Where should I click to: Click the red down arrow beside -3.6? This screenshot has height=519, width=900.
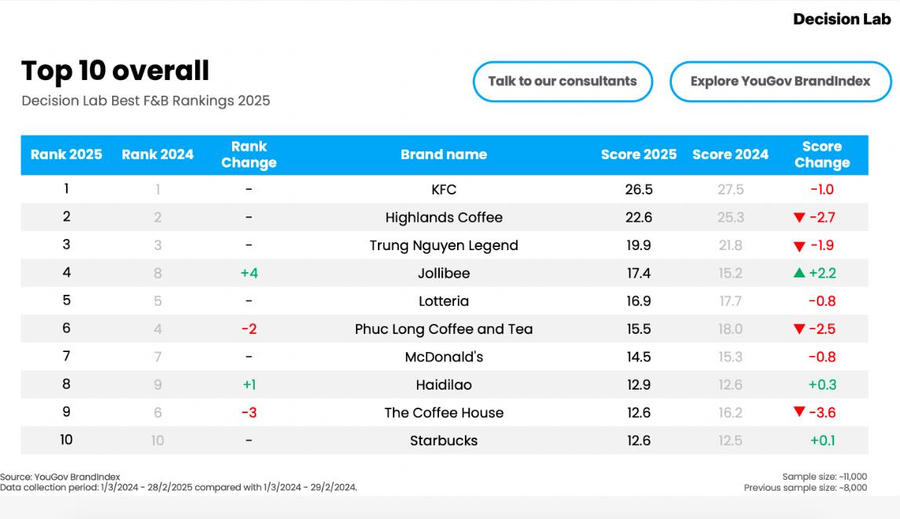799,413
